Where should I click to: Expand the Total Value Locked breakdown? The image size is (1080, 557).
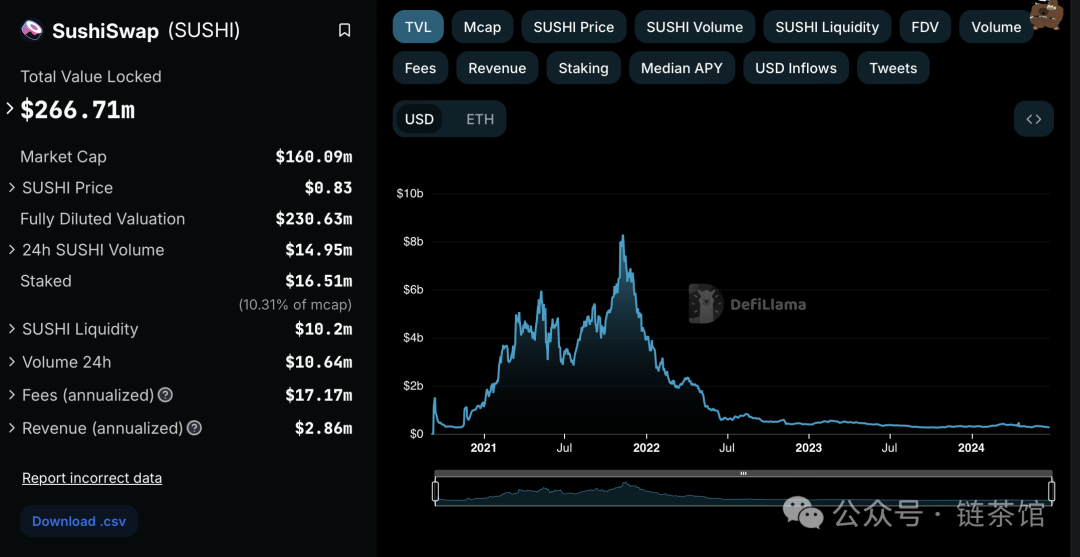pyautogui.click(x=10, y=108)
